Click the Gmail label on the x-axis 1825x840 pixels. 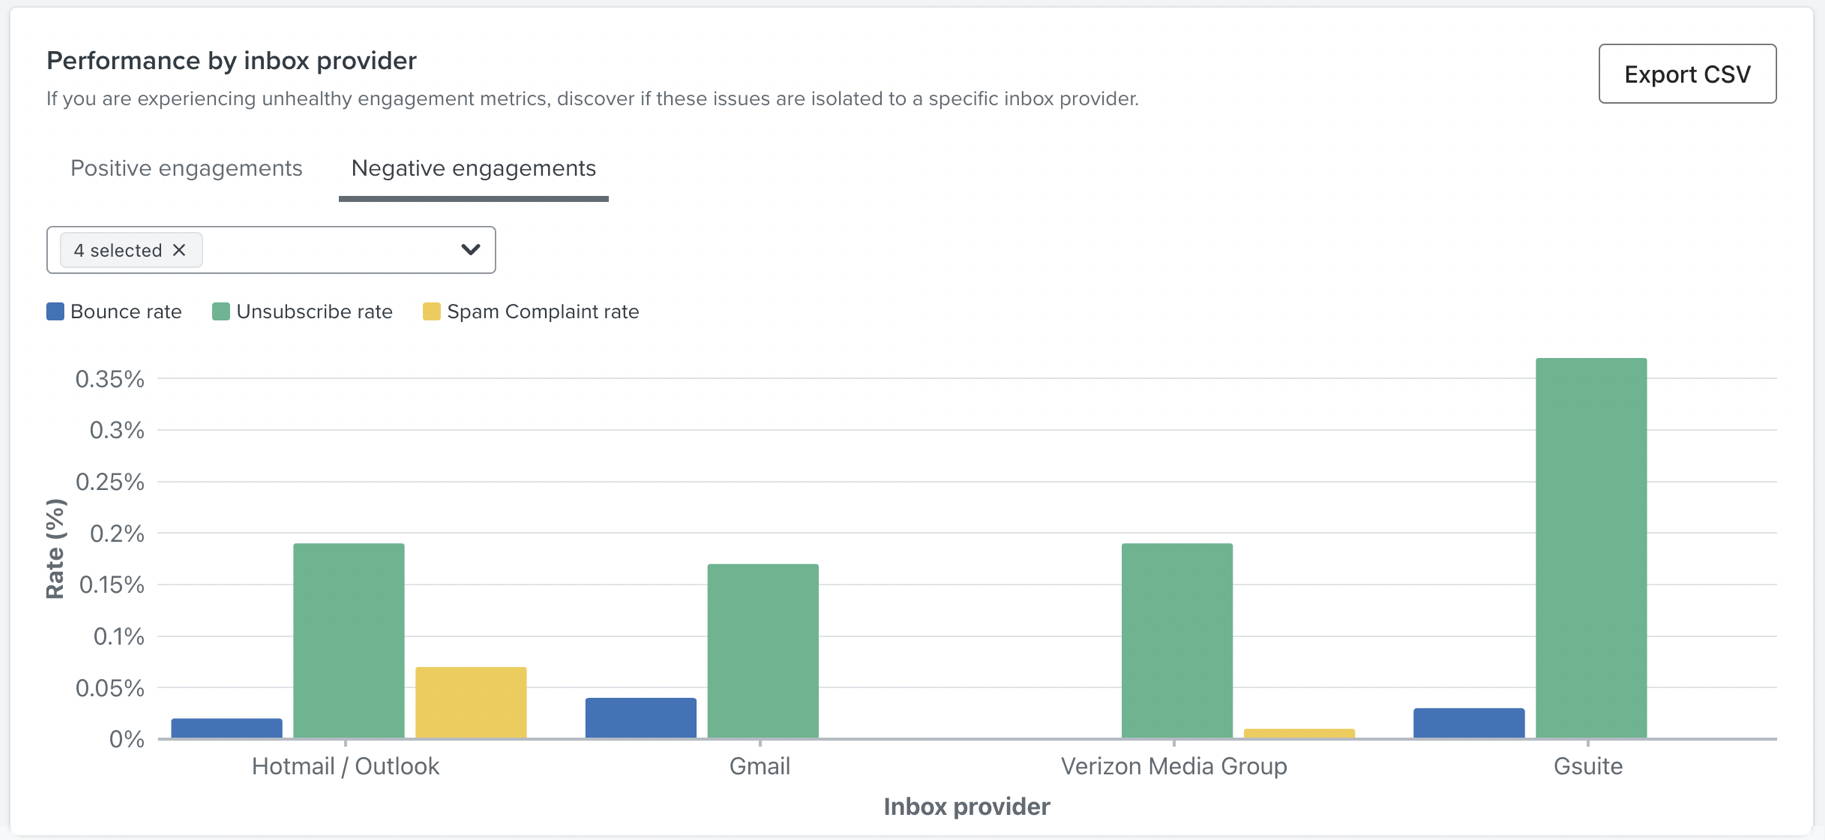point(760,766)
